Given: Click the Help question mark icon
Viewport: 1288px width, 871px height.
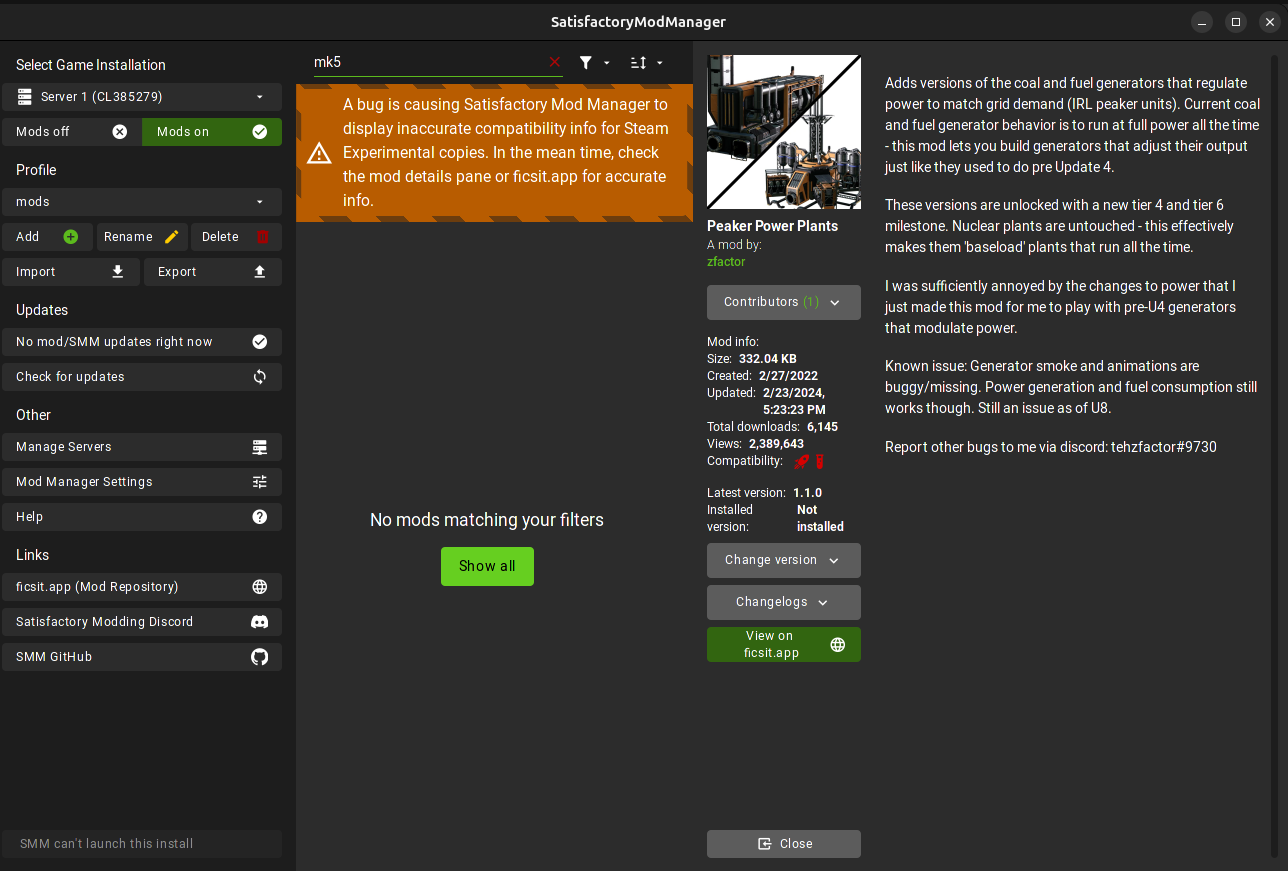Looking at the screenshot, I should pyautogui.click(x=260, y=517).
